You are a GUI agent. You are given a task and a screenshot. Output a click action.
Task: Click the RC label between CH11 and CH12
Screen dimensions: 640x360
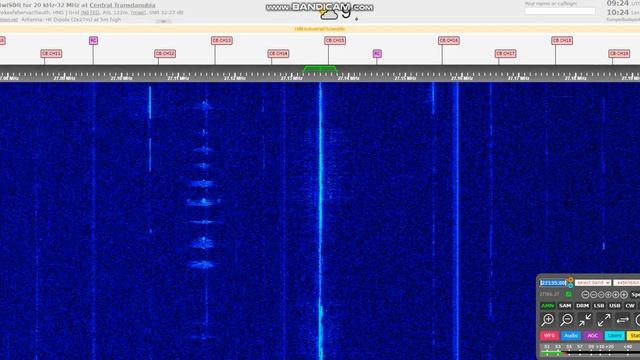[x=93, y=40]
